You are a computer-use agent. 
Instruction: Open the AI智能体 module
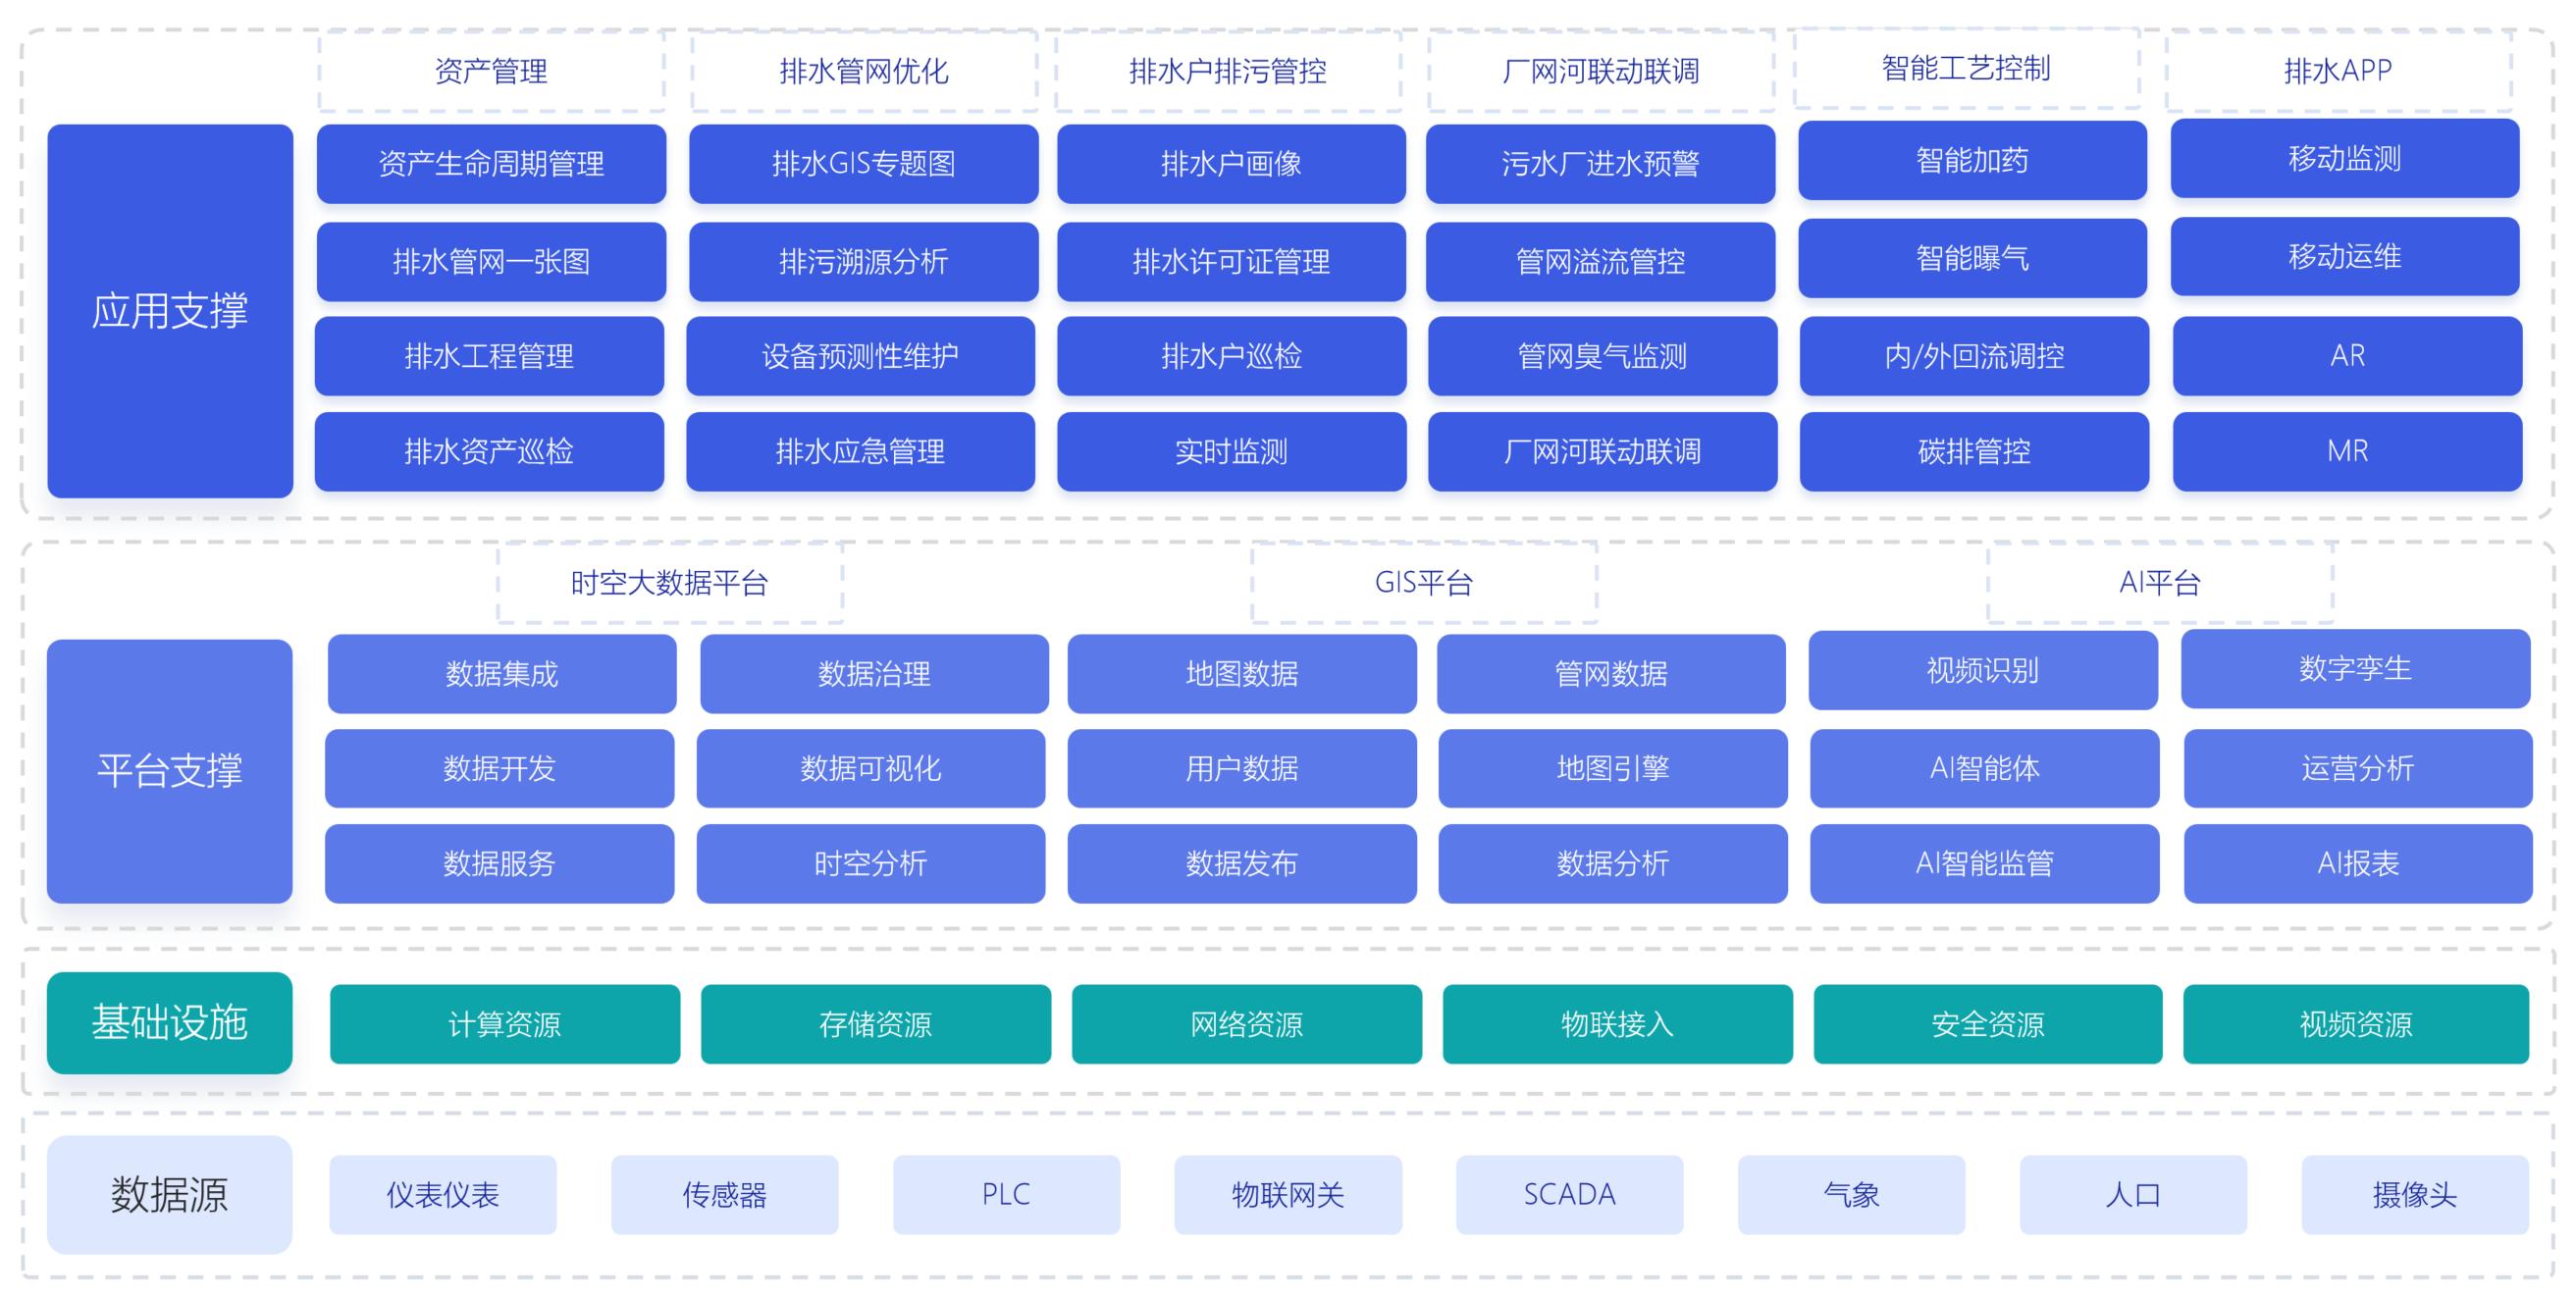click(x=1983, y=769)
